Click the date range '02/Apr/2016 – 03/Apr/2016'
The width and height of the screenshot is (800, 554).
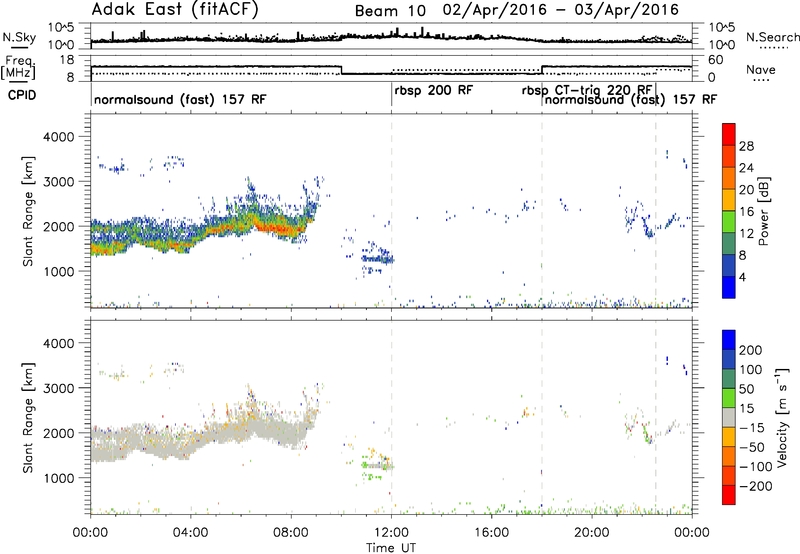point(561,10)
